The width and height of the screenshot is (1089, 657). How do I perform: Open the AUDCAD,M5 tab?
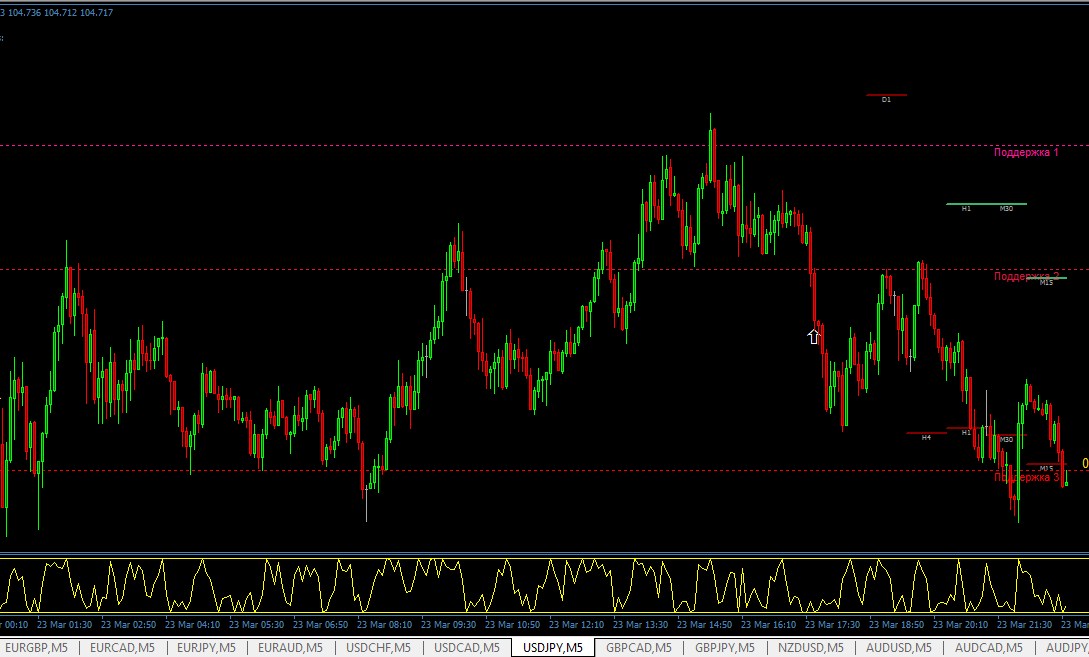pos(988,647)
